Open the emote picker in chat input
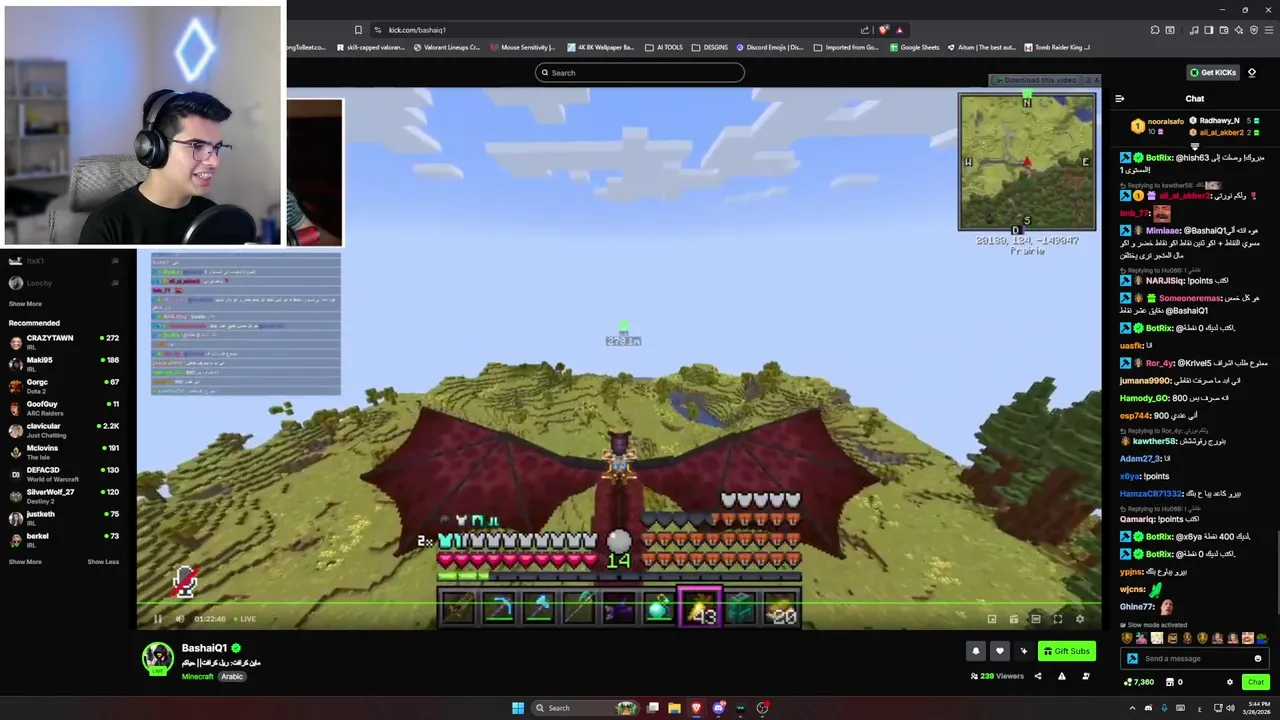1280x720 pixels. (x=1258, y=658)
